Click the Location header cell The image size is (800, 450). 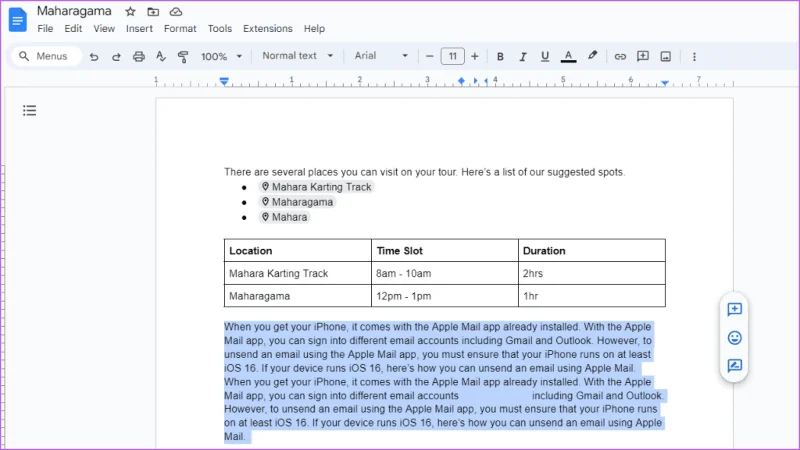(298, 251)
